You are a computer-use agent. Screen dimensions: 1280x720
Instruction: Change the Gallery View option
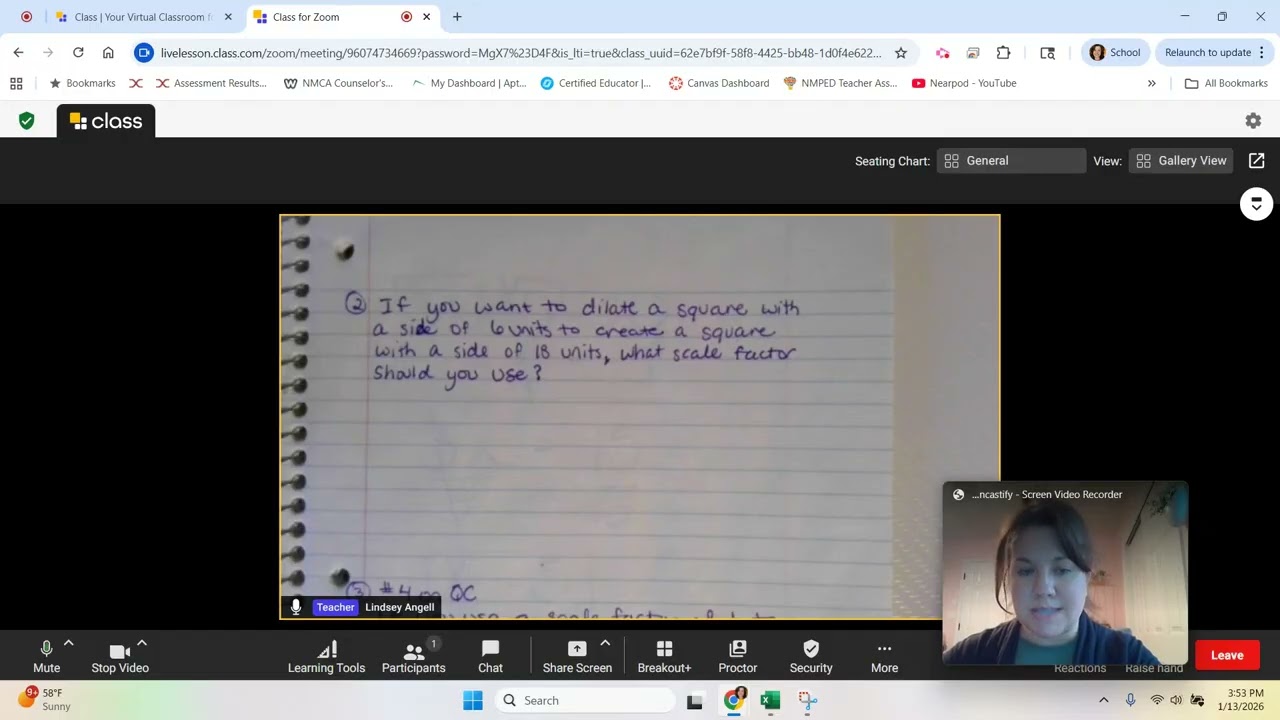1182,161
